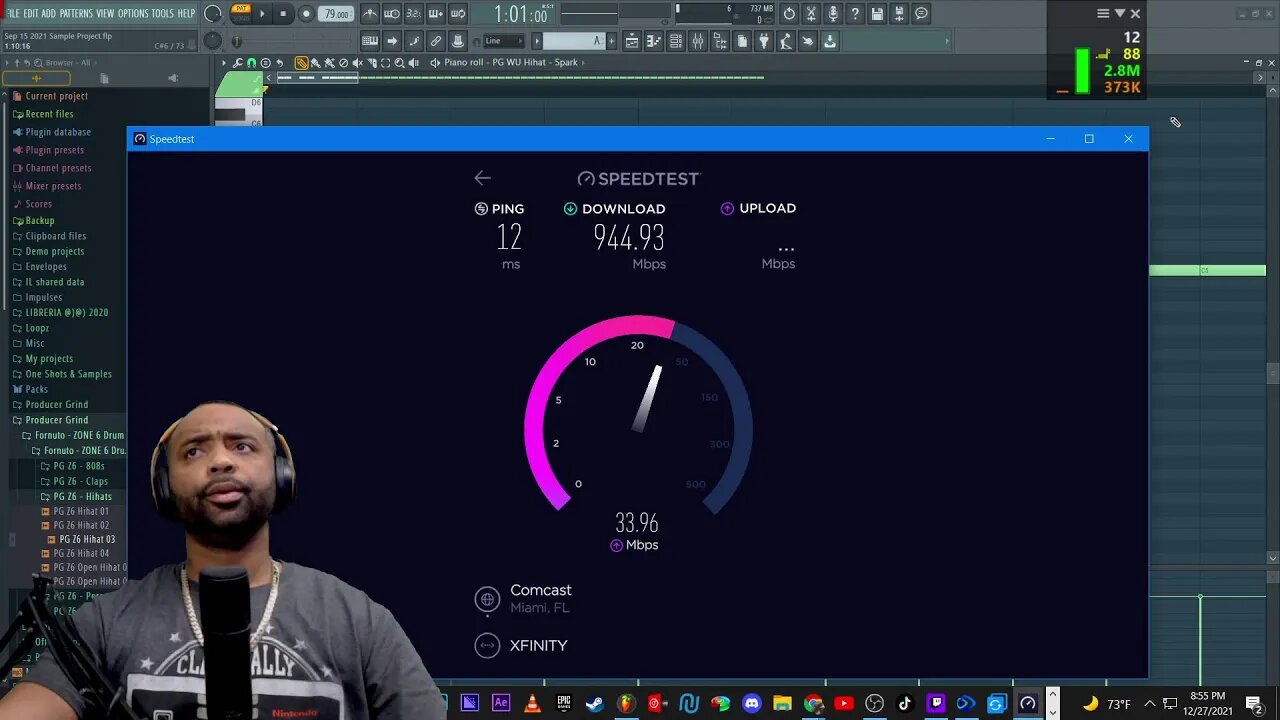Screen dimensions: 1280x720
Task: Open the channel rack icon
Action: point(676,41)
